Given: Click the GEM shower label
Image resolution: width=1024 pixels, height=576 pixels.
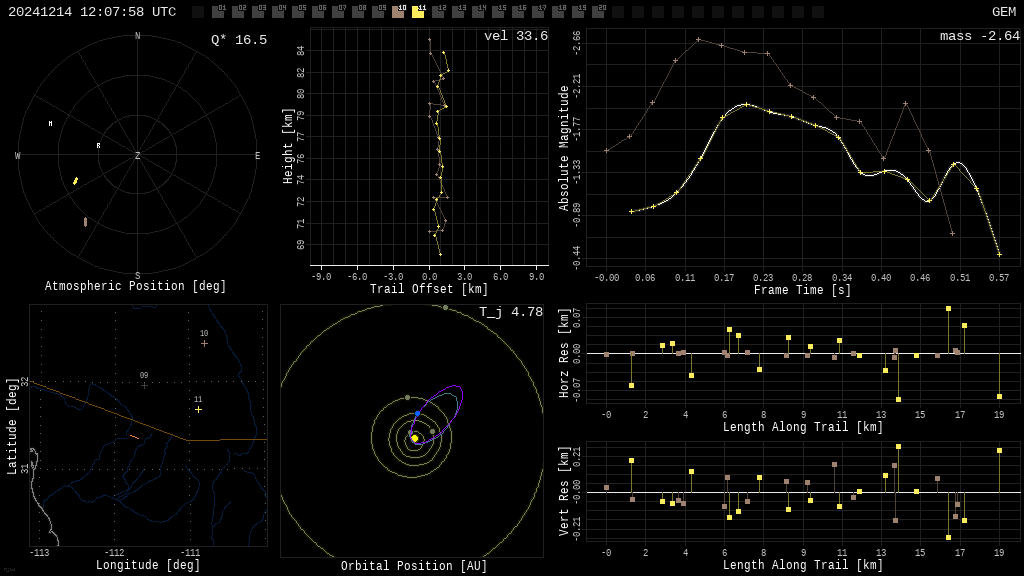Looking at the screenshot, I should [x=1003, y=12].
